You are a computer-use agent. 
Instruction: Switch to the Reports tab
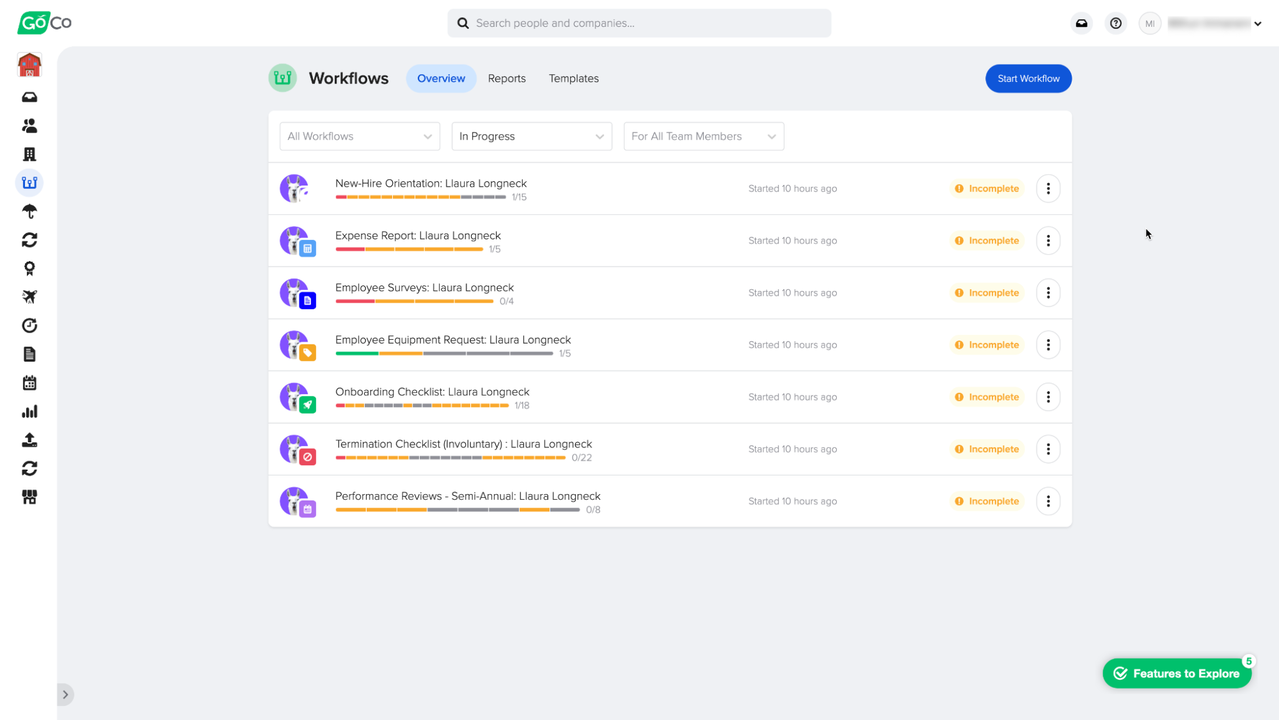click(x=506, y=78)
